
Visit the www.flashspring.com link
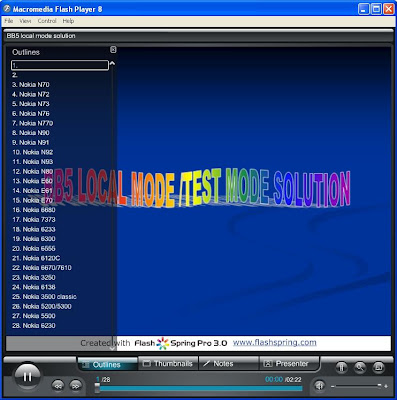click(274, 342)
